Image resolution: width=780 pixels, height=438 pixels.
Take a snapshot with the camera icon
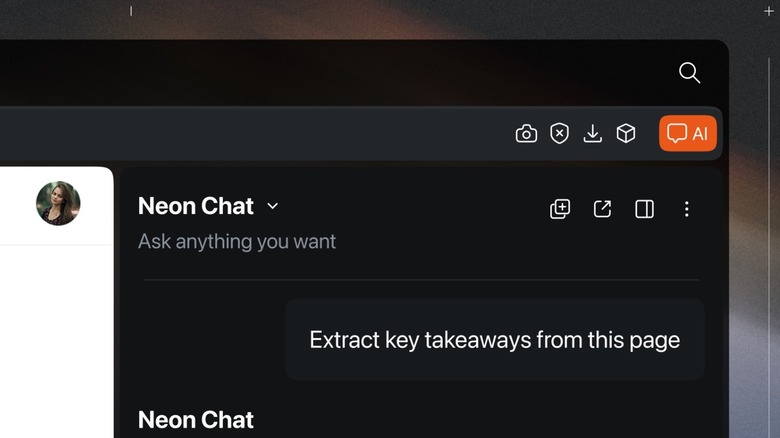click(526, 134)
